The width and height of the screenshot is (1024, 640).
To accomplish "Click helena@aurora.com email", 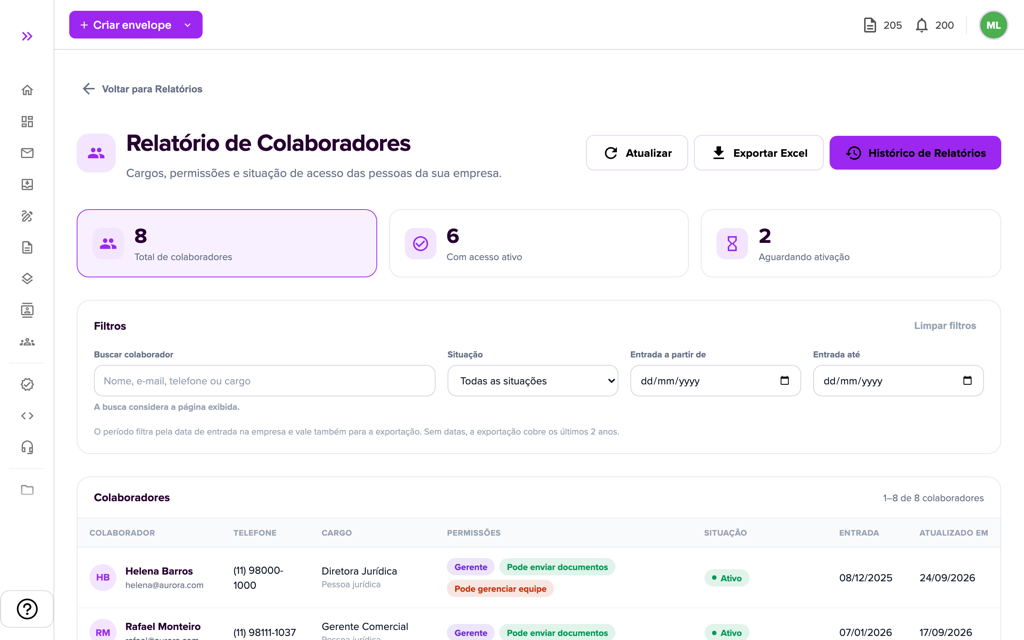I will pos(164,585).
